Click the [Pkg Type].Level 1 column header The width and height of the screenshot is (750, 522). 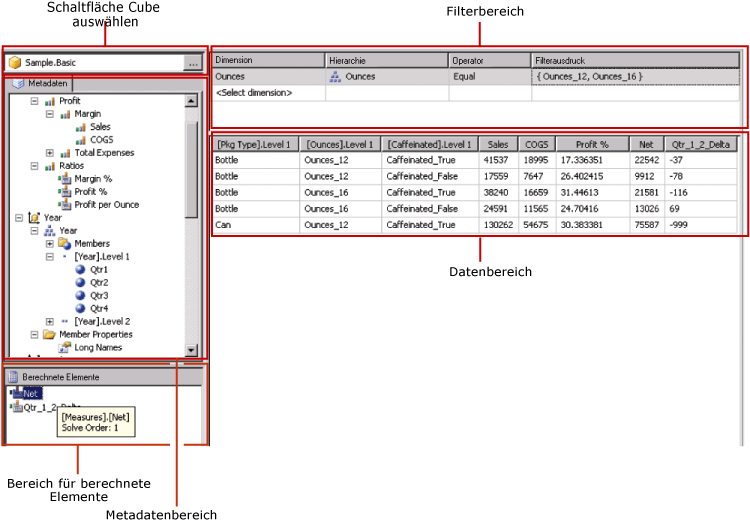tap(256, 144)
